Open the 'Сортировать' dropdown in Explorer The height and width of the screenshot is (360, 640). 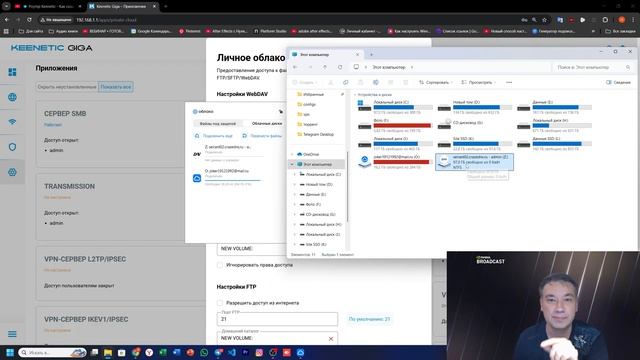tap(436, 82)
